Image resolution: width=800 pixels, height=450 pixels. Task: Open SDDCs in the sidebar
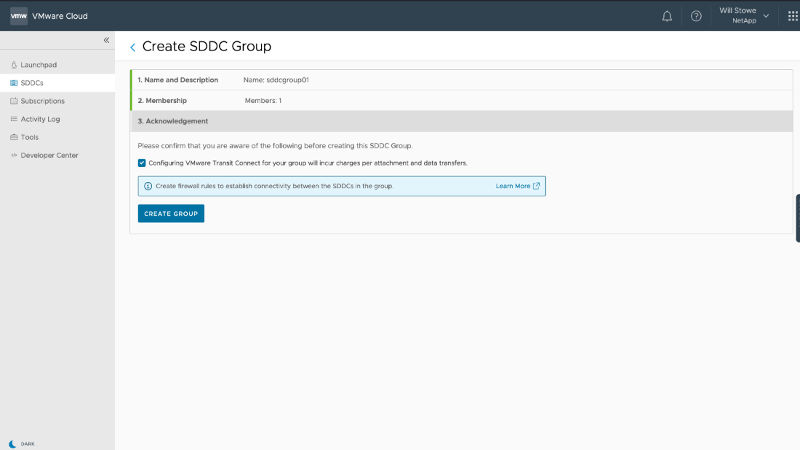32,83
